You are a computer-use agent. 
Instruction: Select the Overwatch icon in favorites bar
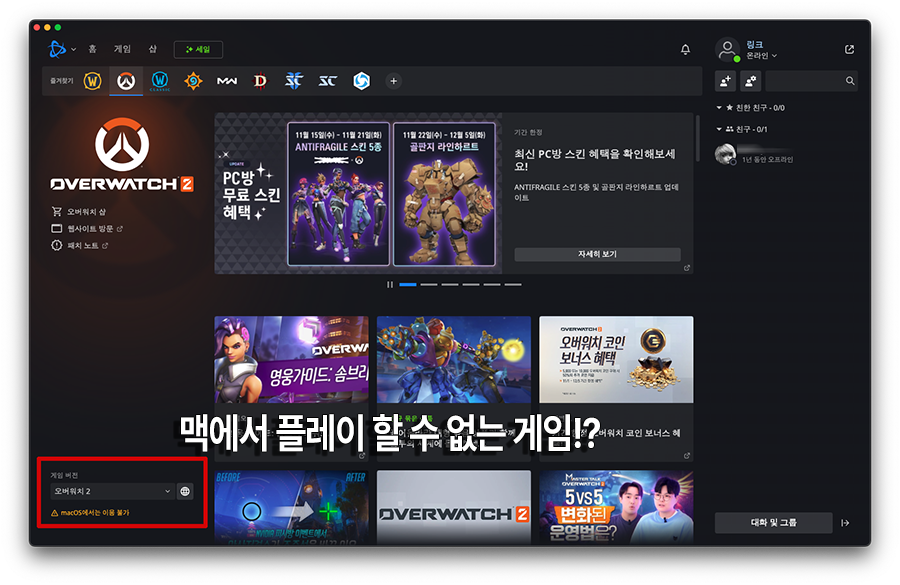(x=126, y=81)
